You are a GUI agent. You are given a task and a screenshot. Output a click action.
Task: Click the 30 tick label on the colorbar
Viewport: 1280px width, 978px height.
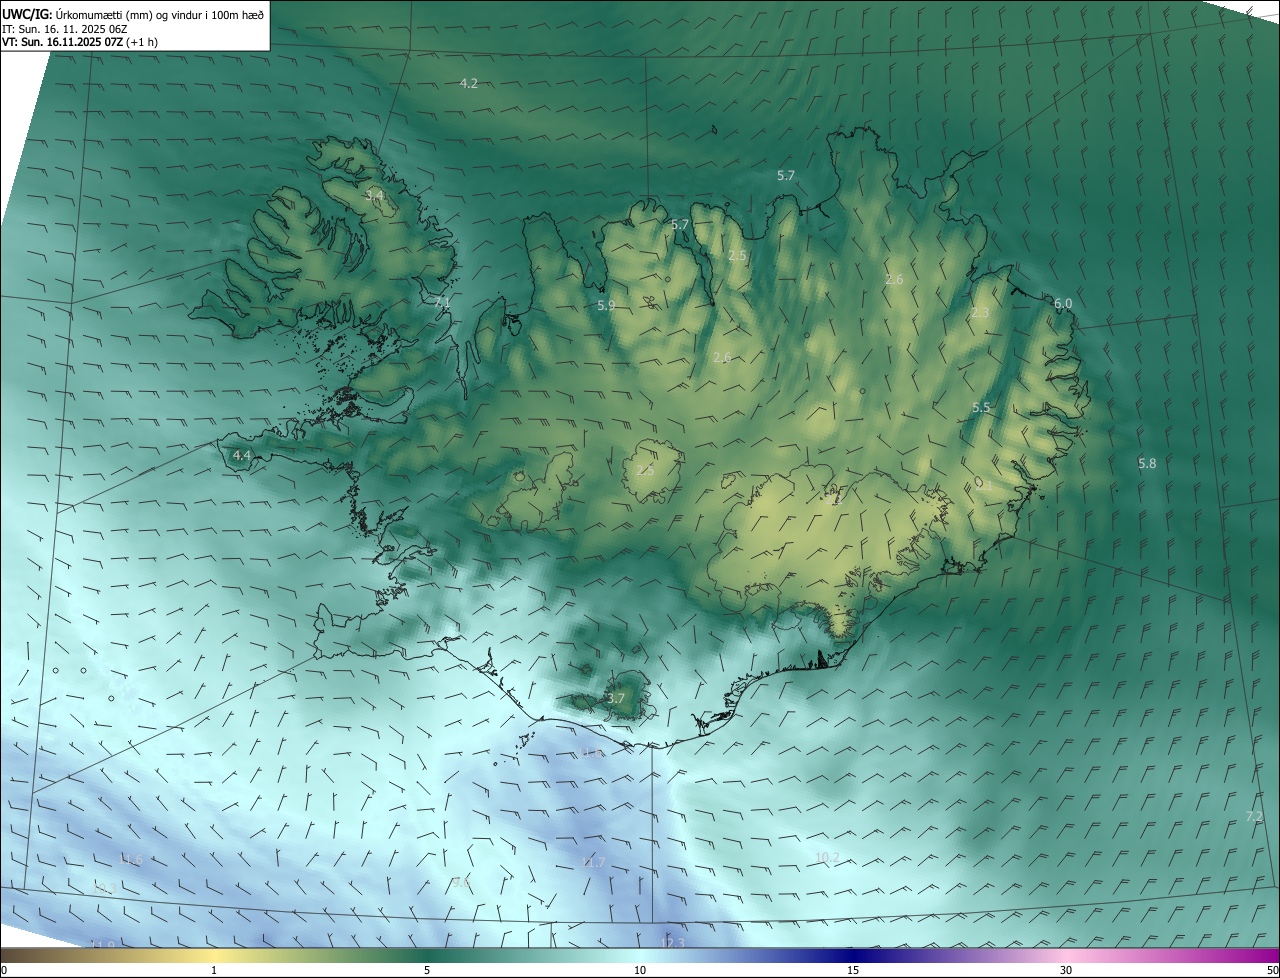(1066, 970)
